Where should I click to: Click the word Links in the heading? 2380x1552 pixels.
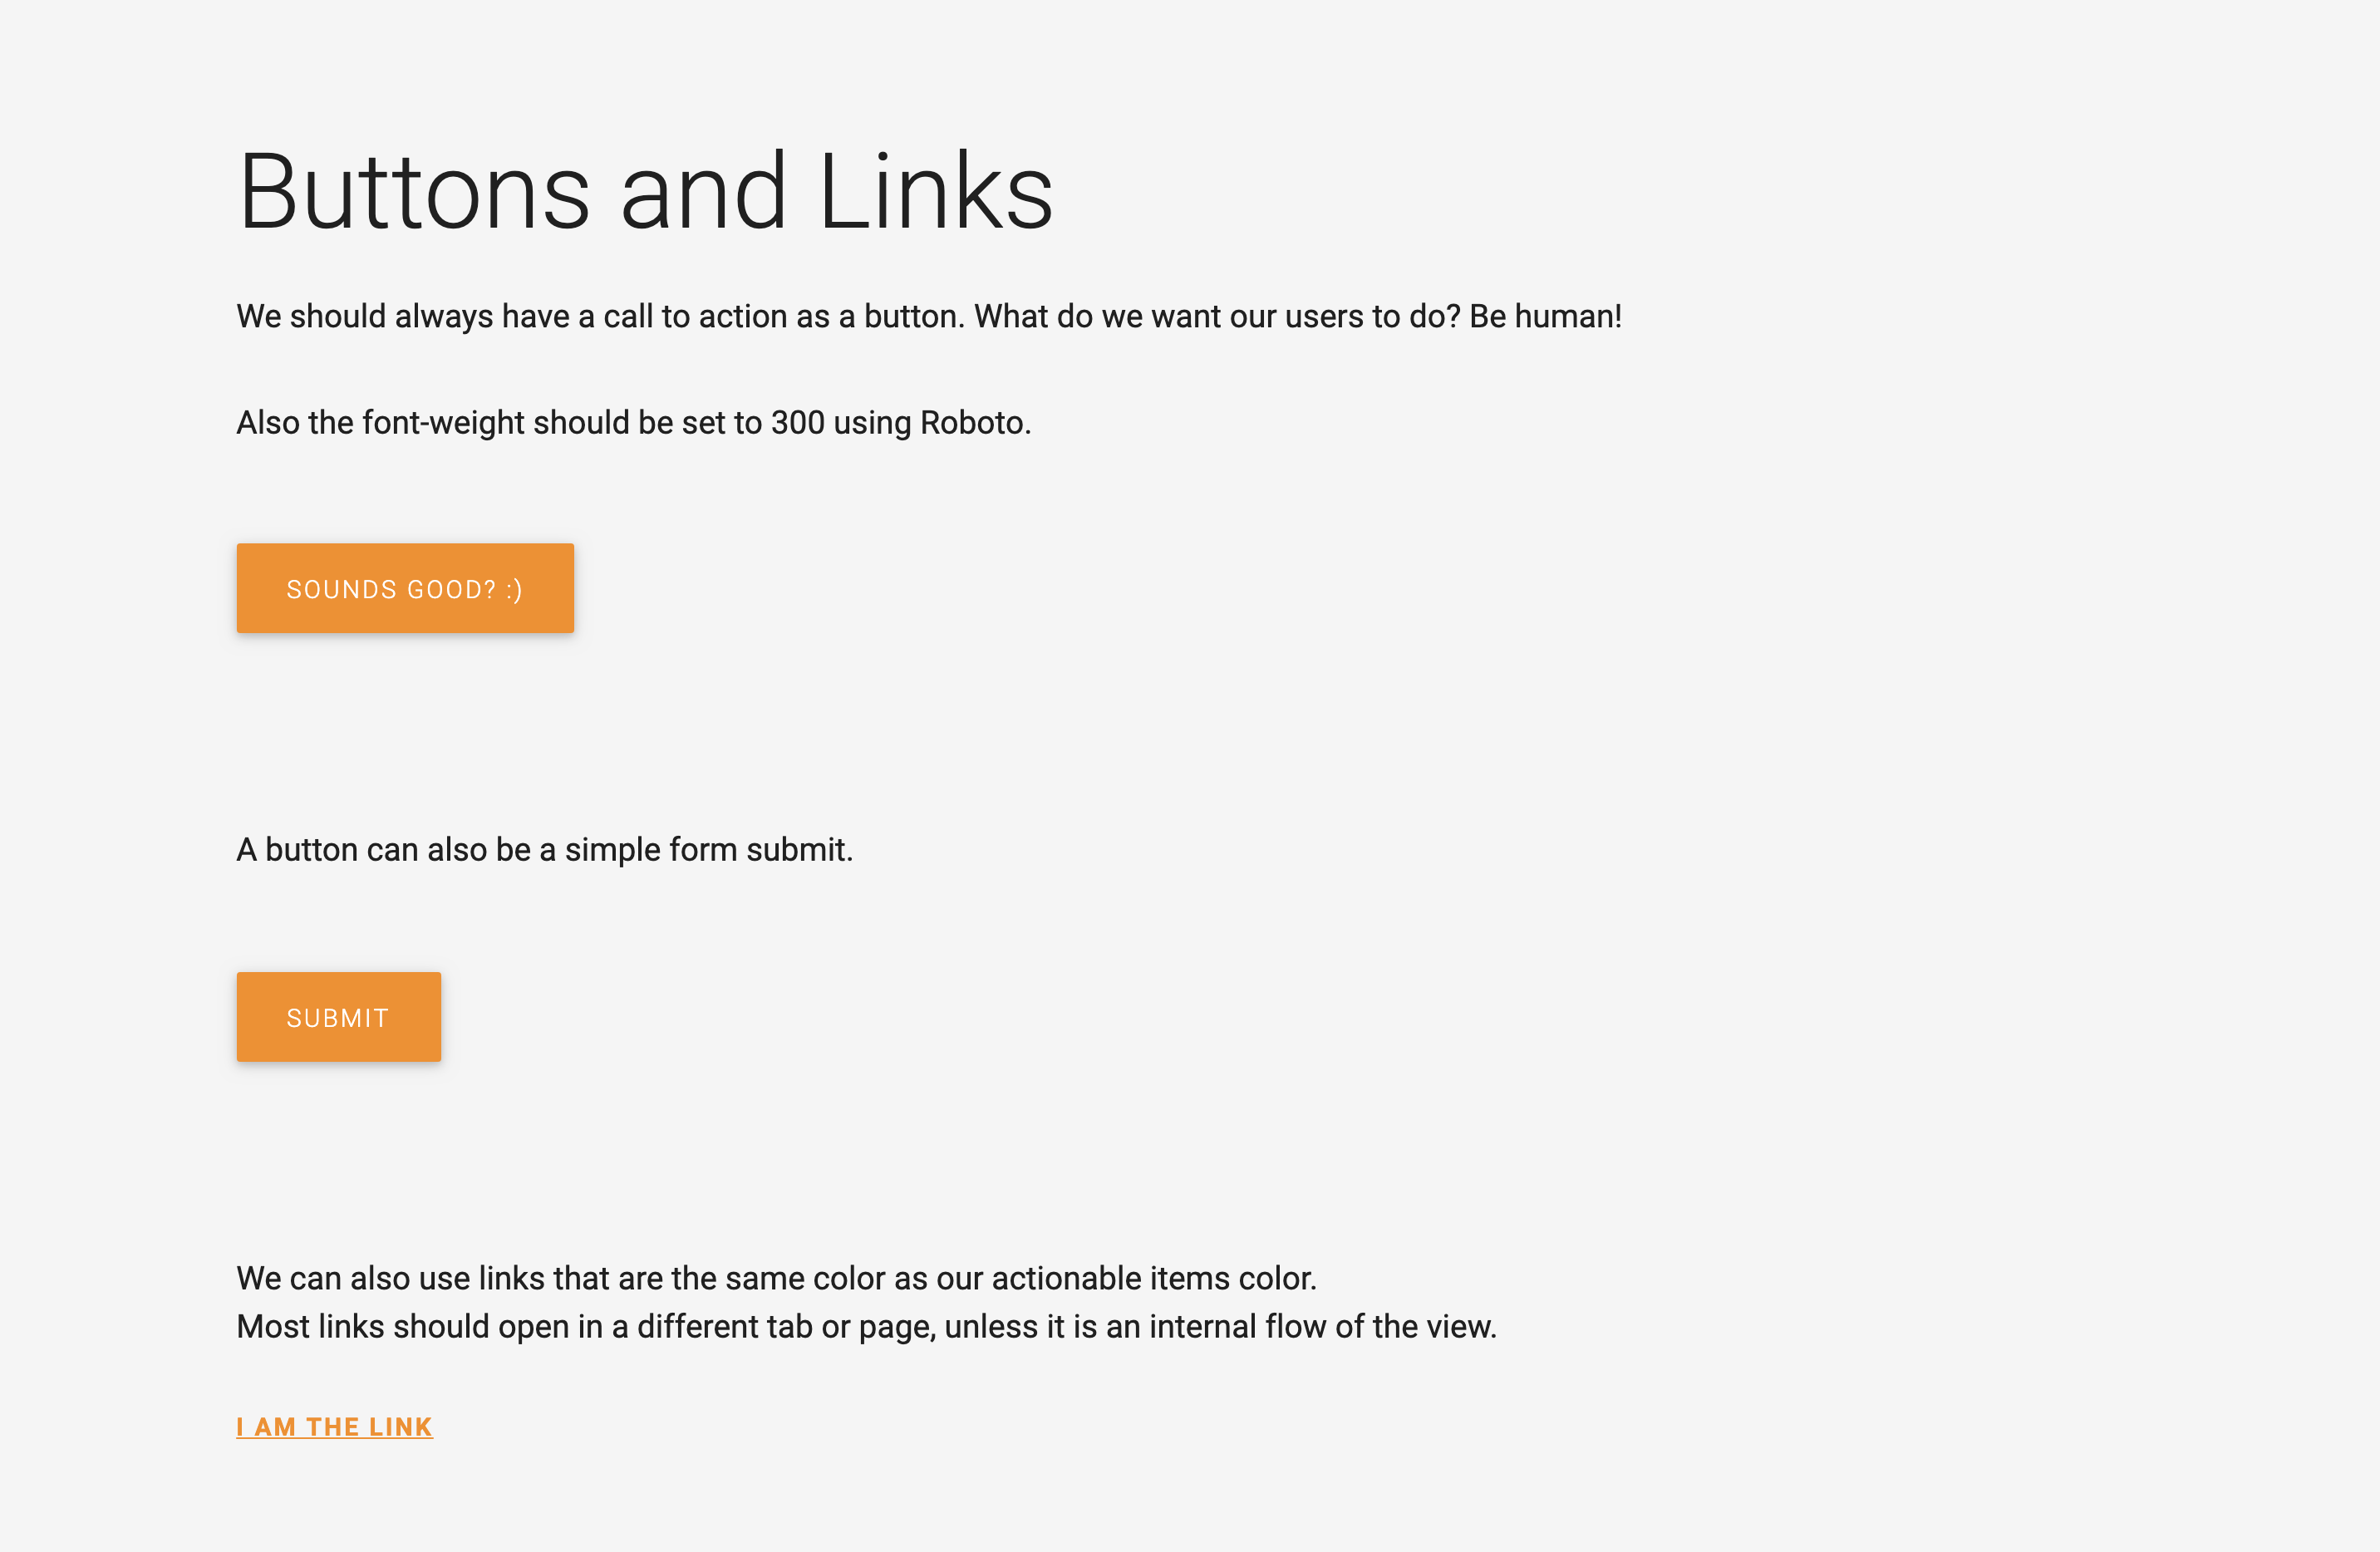point(936,191)
